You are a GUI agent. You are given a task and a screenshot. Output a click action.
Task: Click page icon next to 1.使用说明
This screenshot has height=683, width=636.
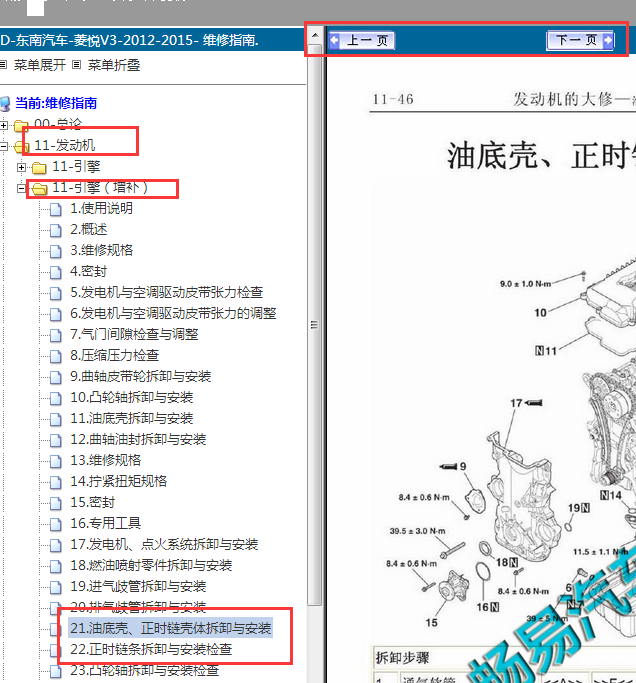point(56,210)
